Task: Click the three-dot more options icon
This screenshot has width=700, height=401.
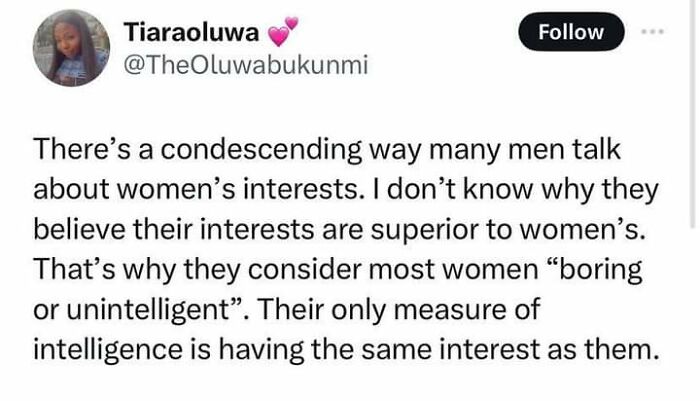Action: pos(653,31)
